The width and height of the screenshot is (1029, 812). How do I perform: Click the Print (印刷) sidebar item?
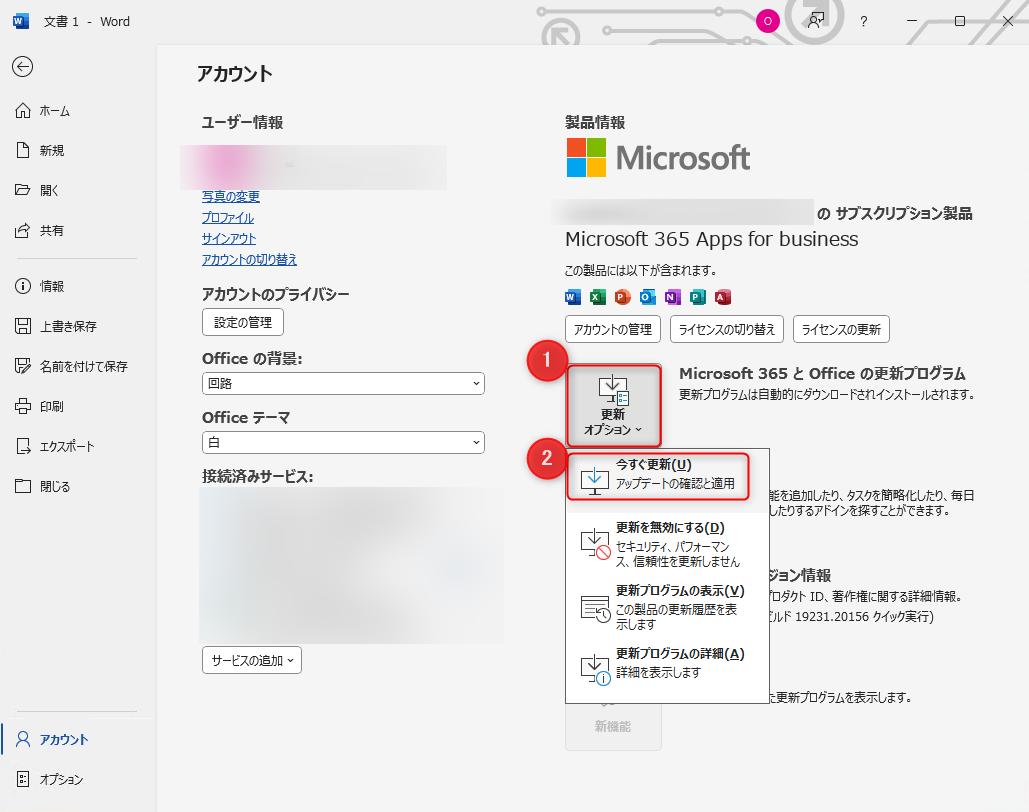[x=51, y=406]
